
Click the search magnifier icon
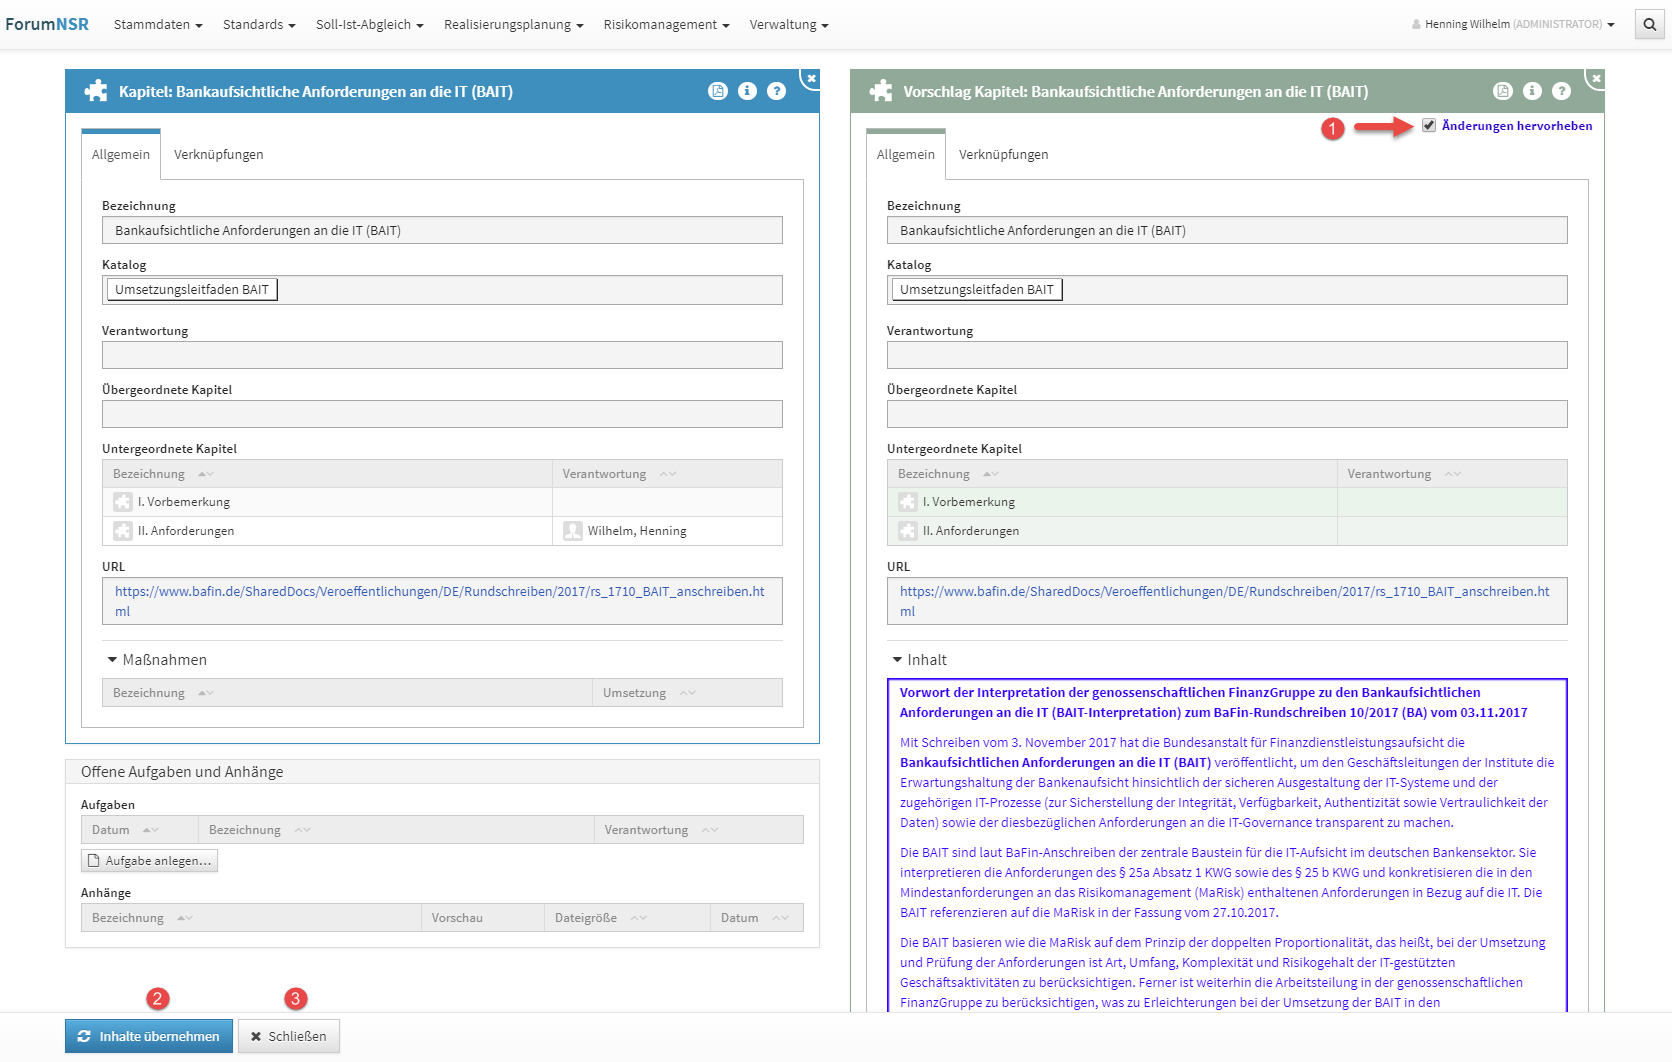coord(1649,24)
